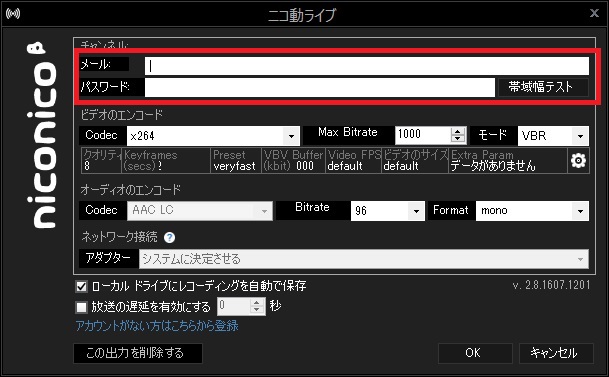Viewport: 609px width, 377px height.
Task: Click the VBV Buffer value cell
Action: [x=293, y=160]
